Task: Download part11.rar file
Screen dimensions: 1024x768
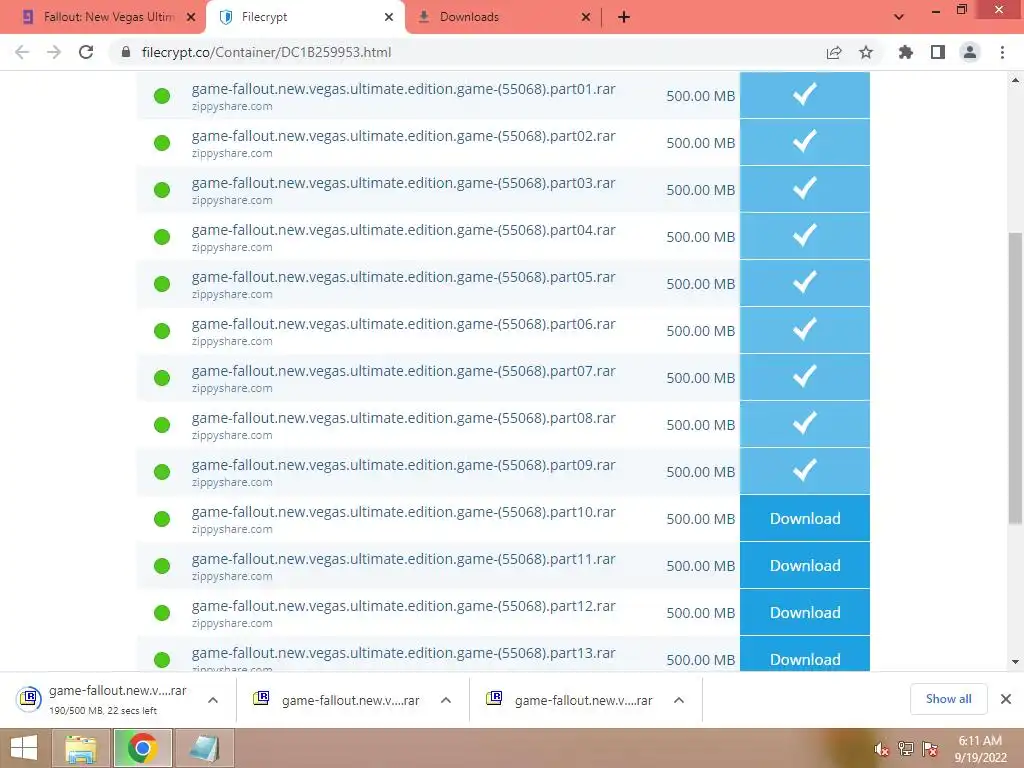Action: coord(805,566)
